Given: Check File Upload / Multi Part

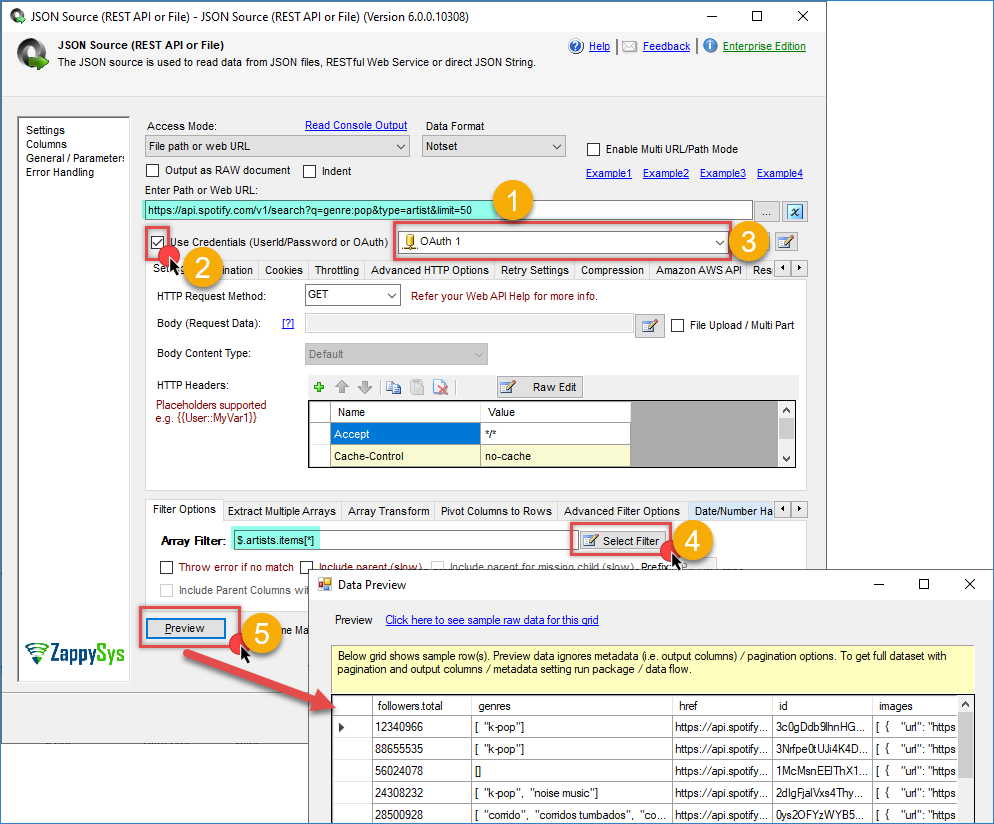Looking at the screenshot, I should point(678,325).
